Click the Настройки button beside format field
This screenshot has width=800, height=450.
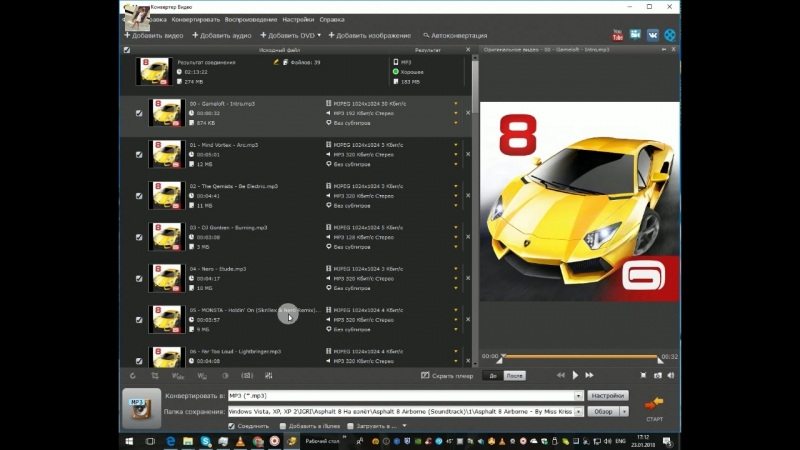point(607,396)
